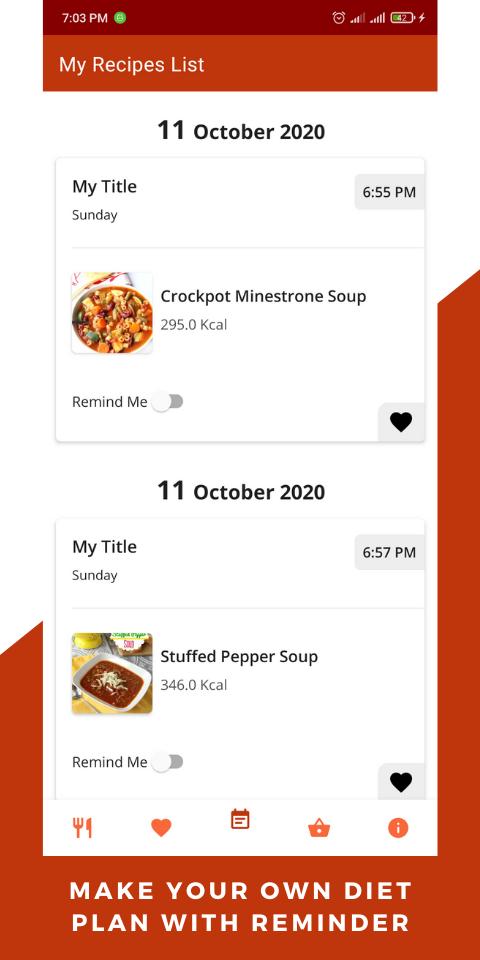Open the shopping basket tab
This screenshot has width=480, height=960.
tap(319, 828)
